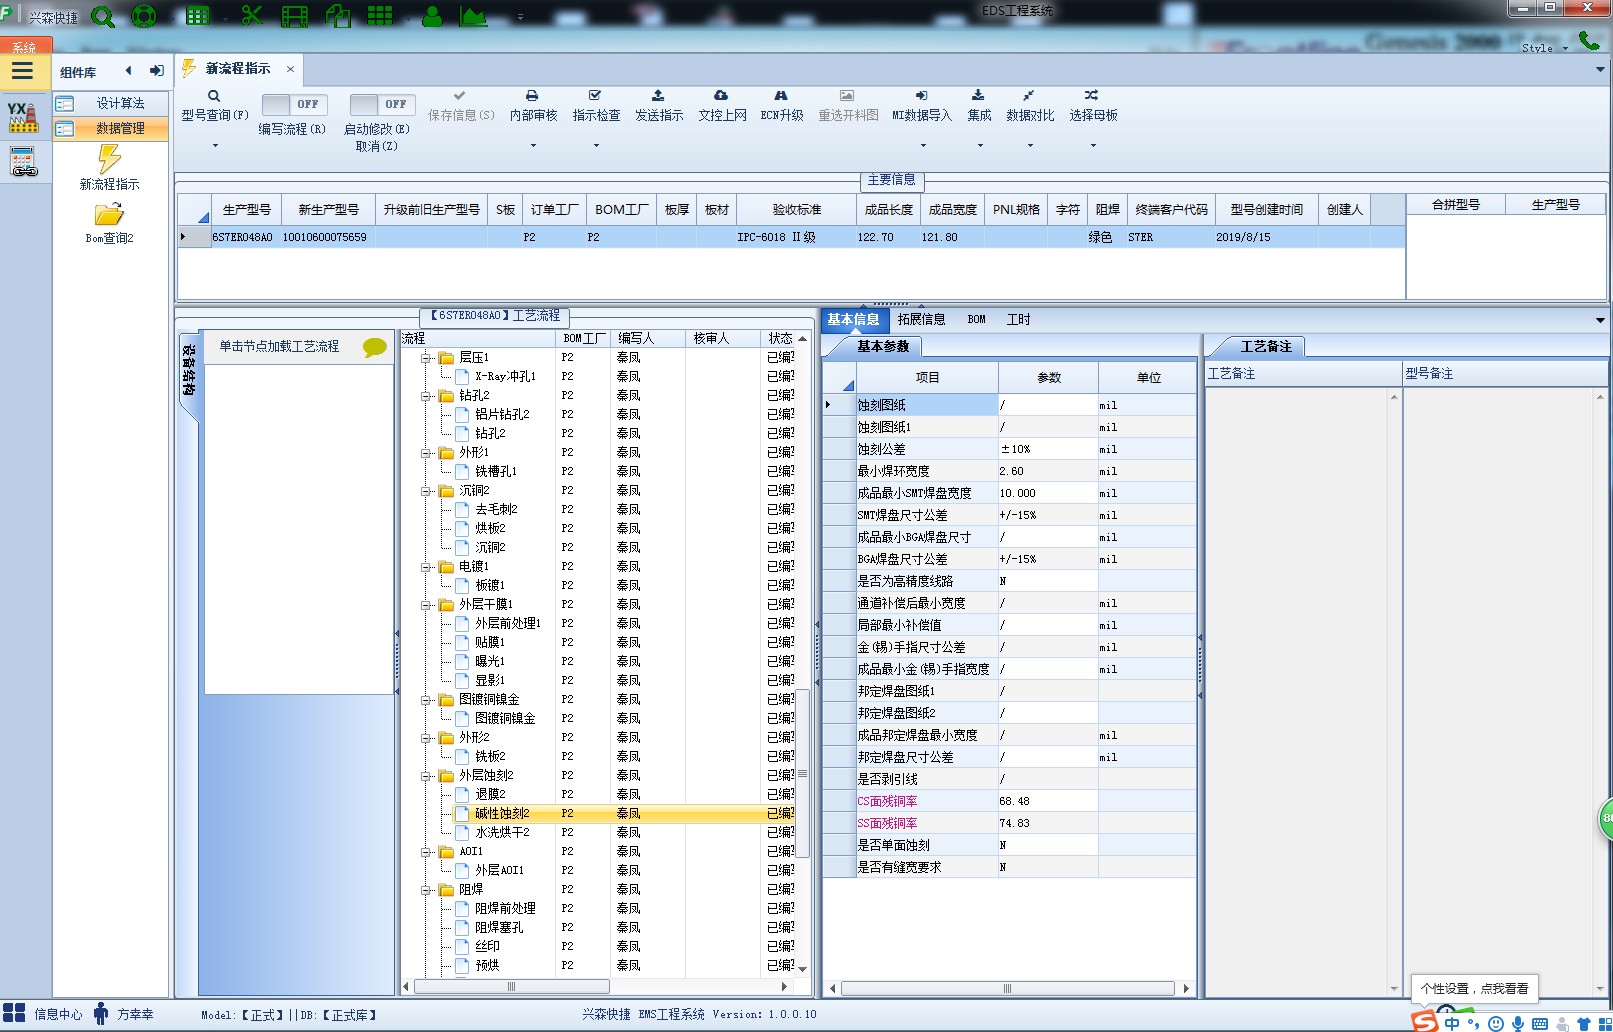This screenshot has width=1613, height=1032.
Task: Open the hamburger menu button
Action: coord(23,71)
